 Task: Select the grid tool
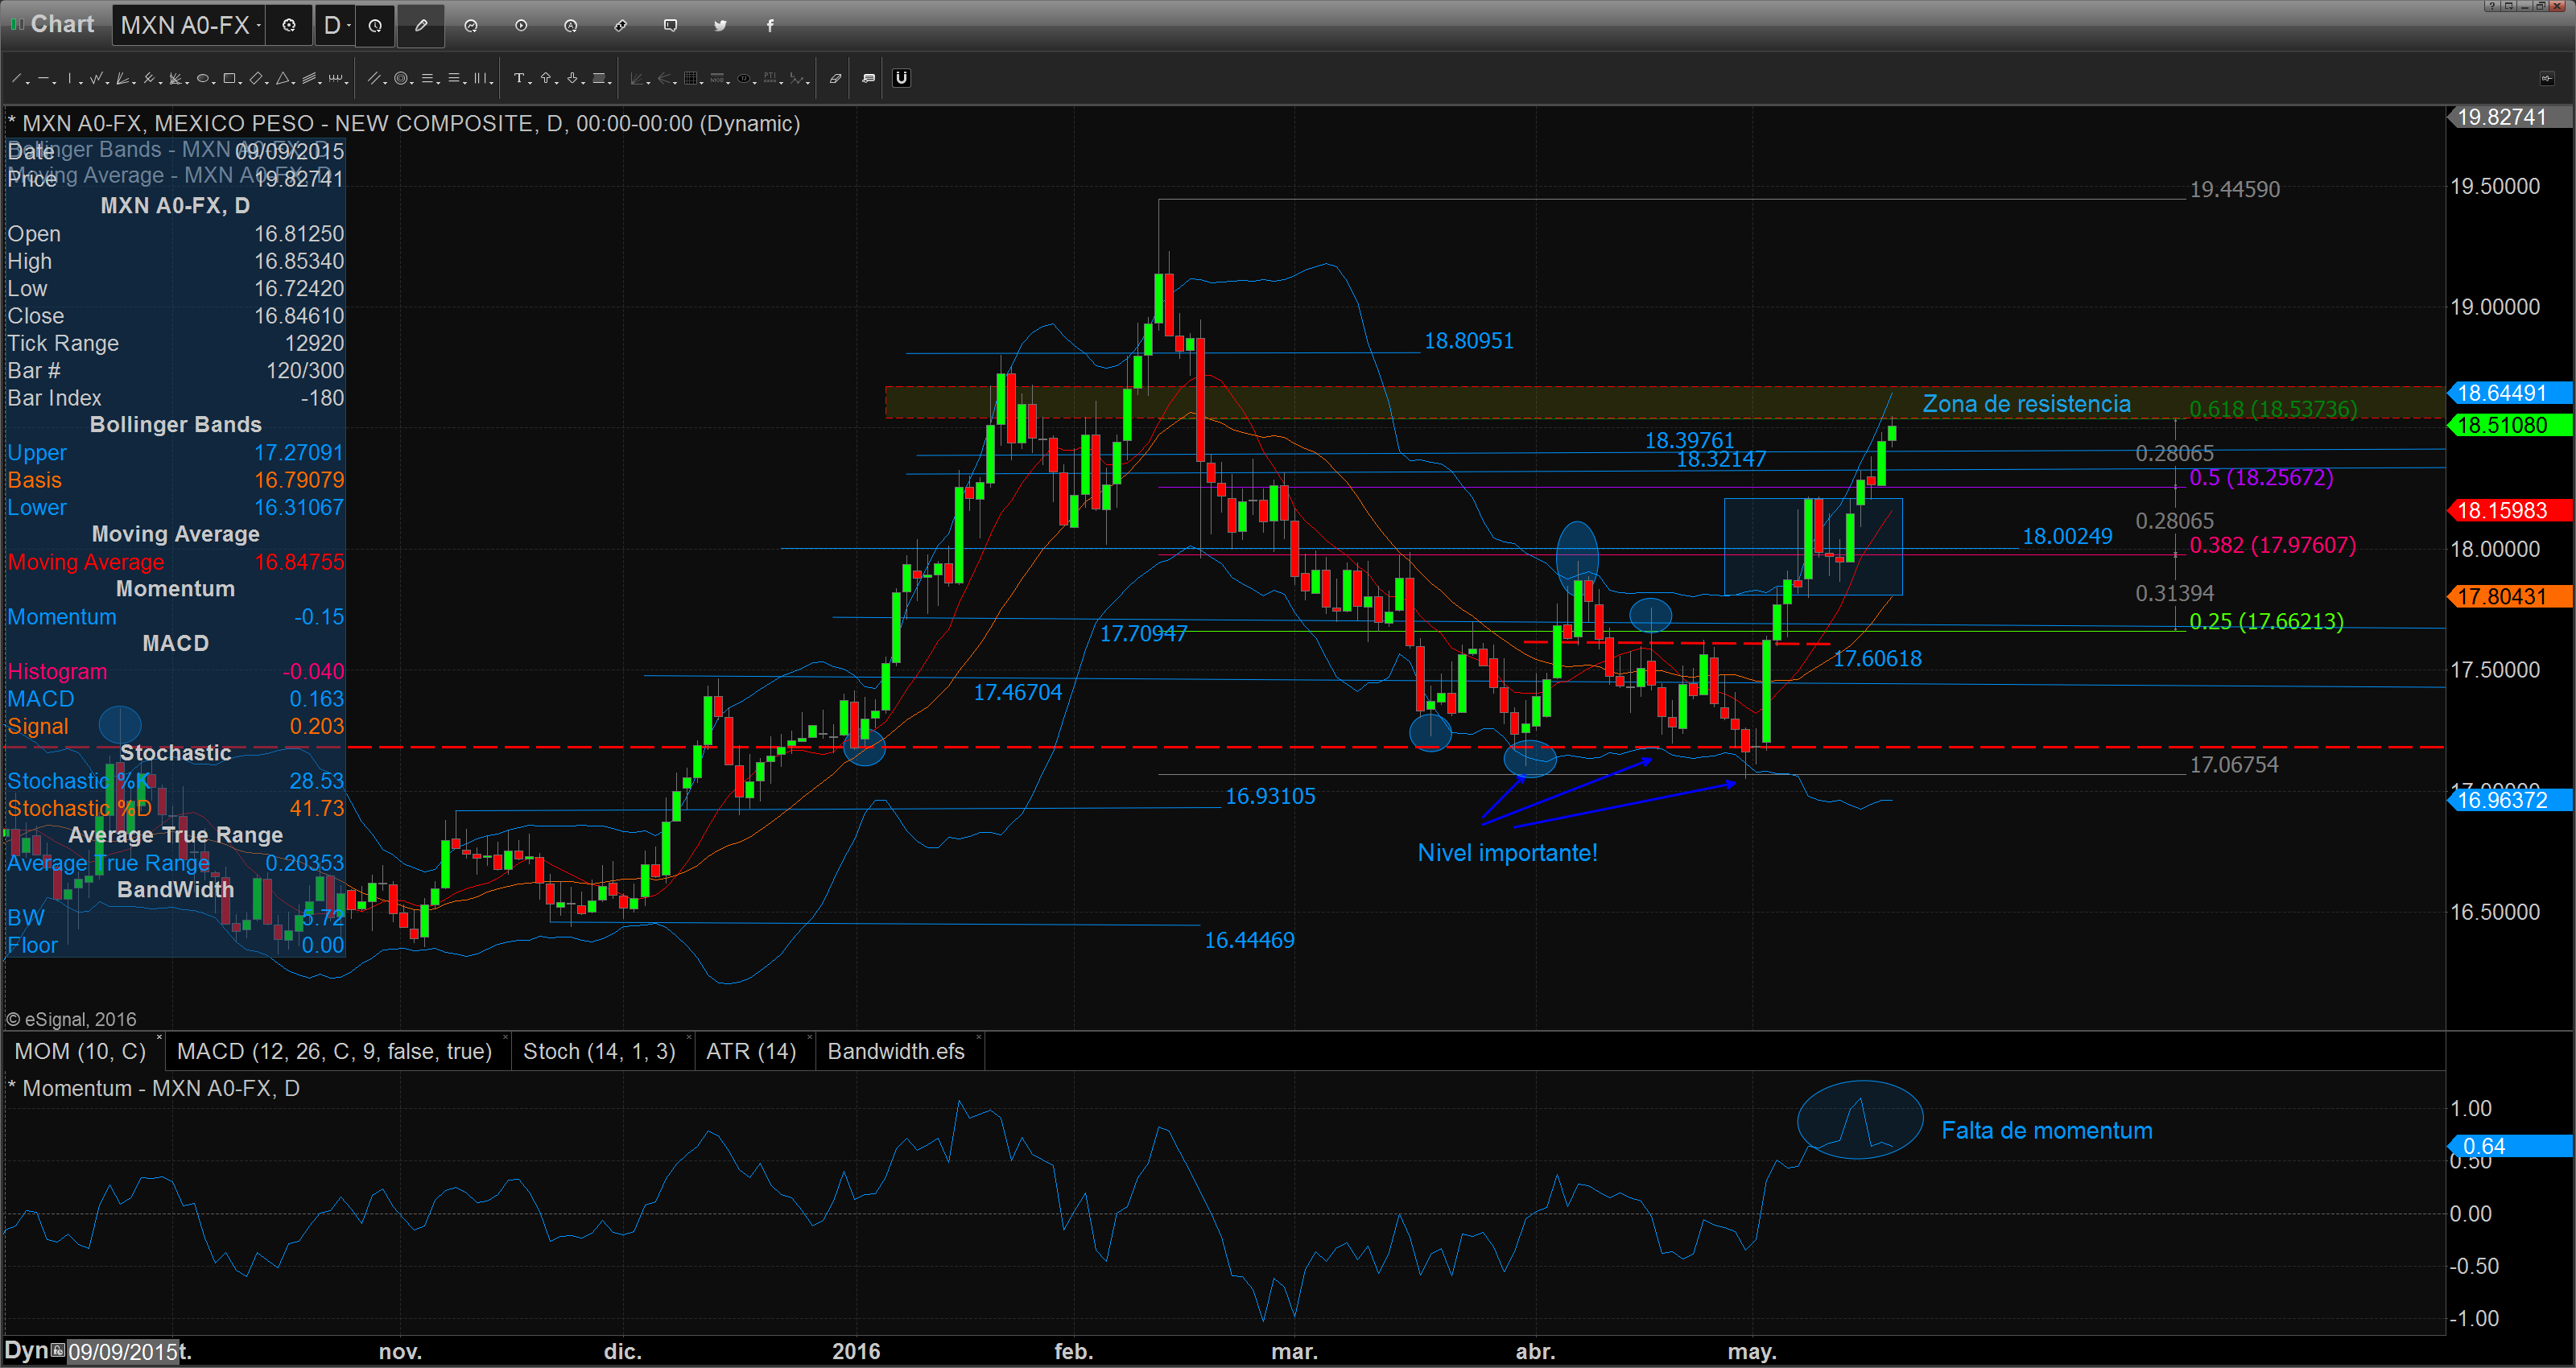click(691, 78)
